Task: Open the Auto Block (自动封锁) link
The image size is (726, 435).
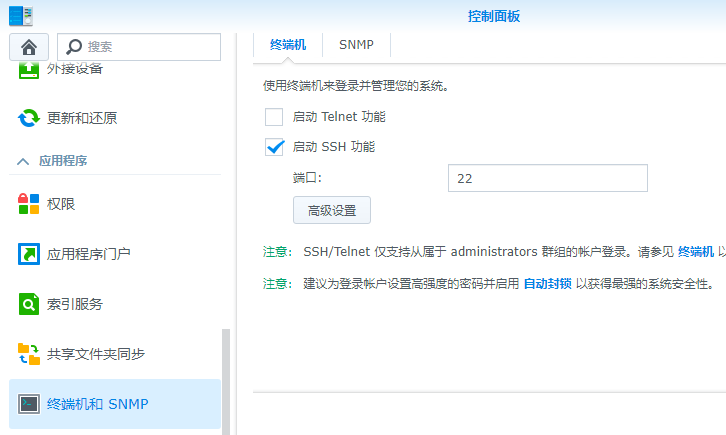Action: 547,284
